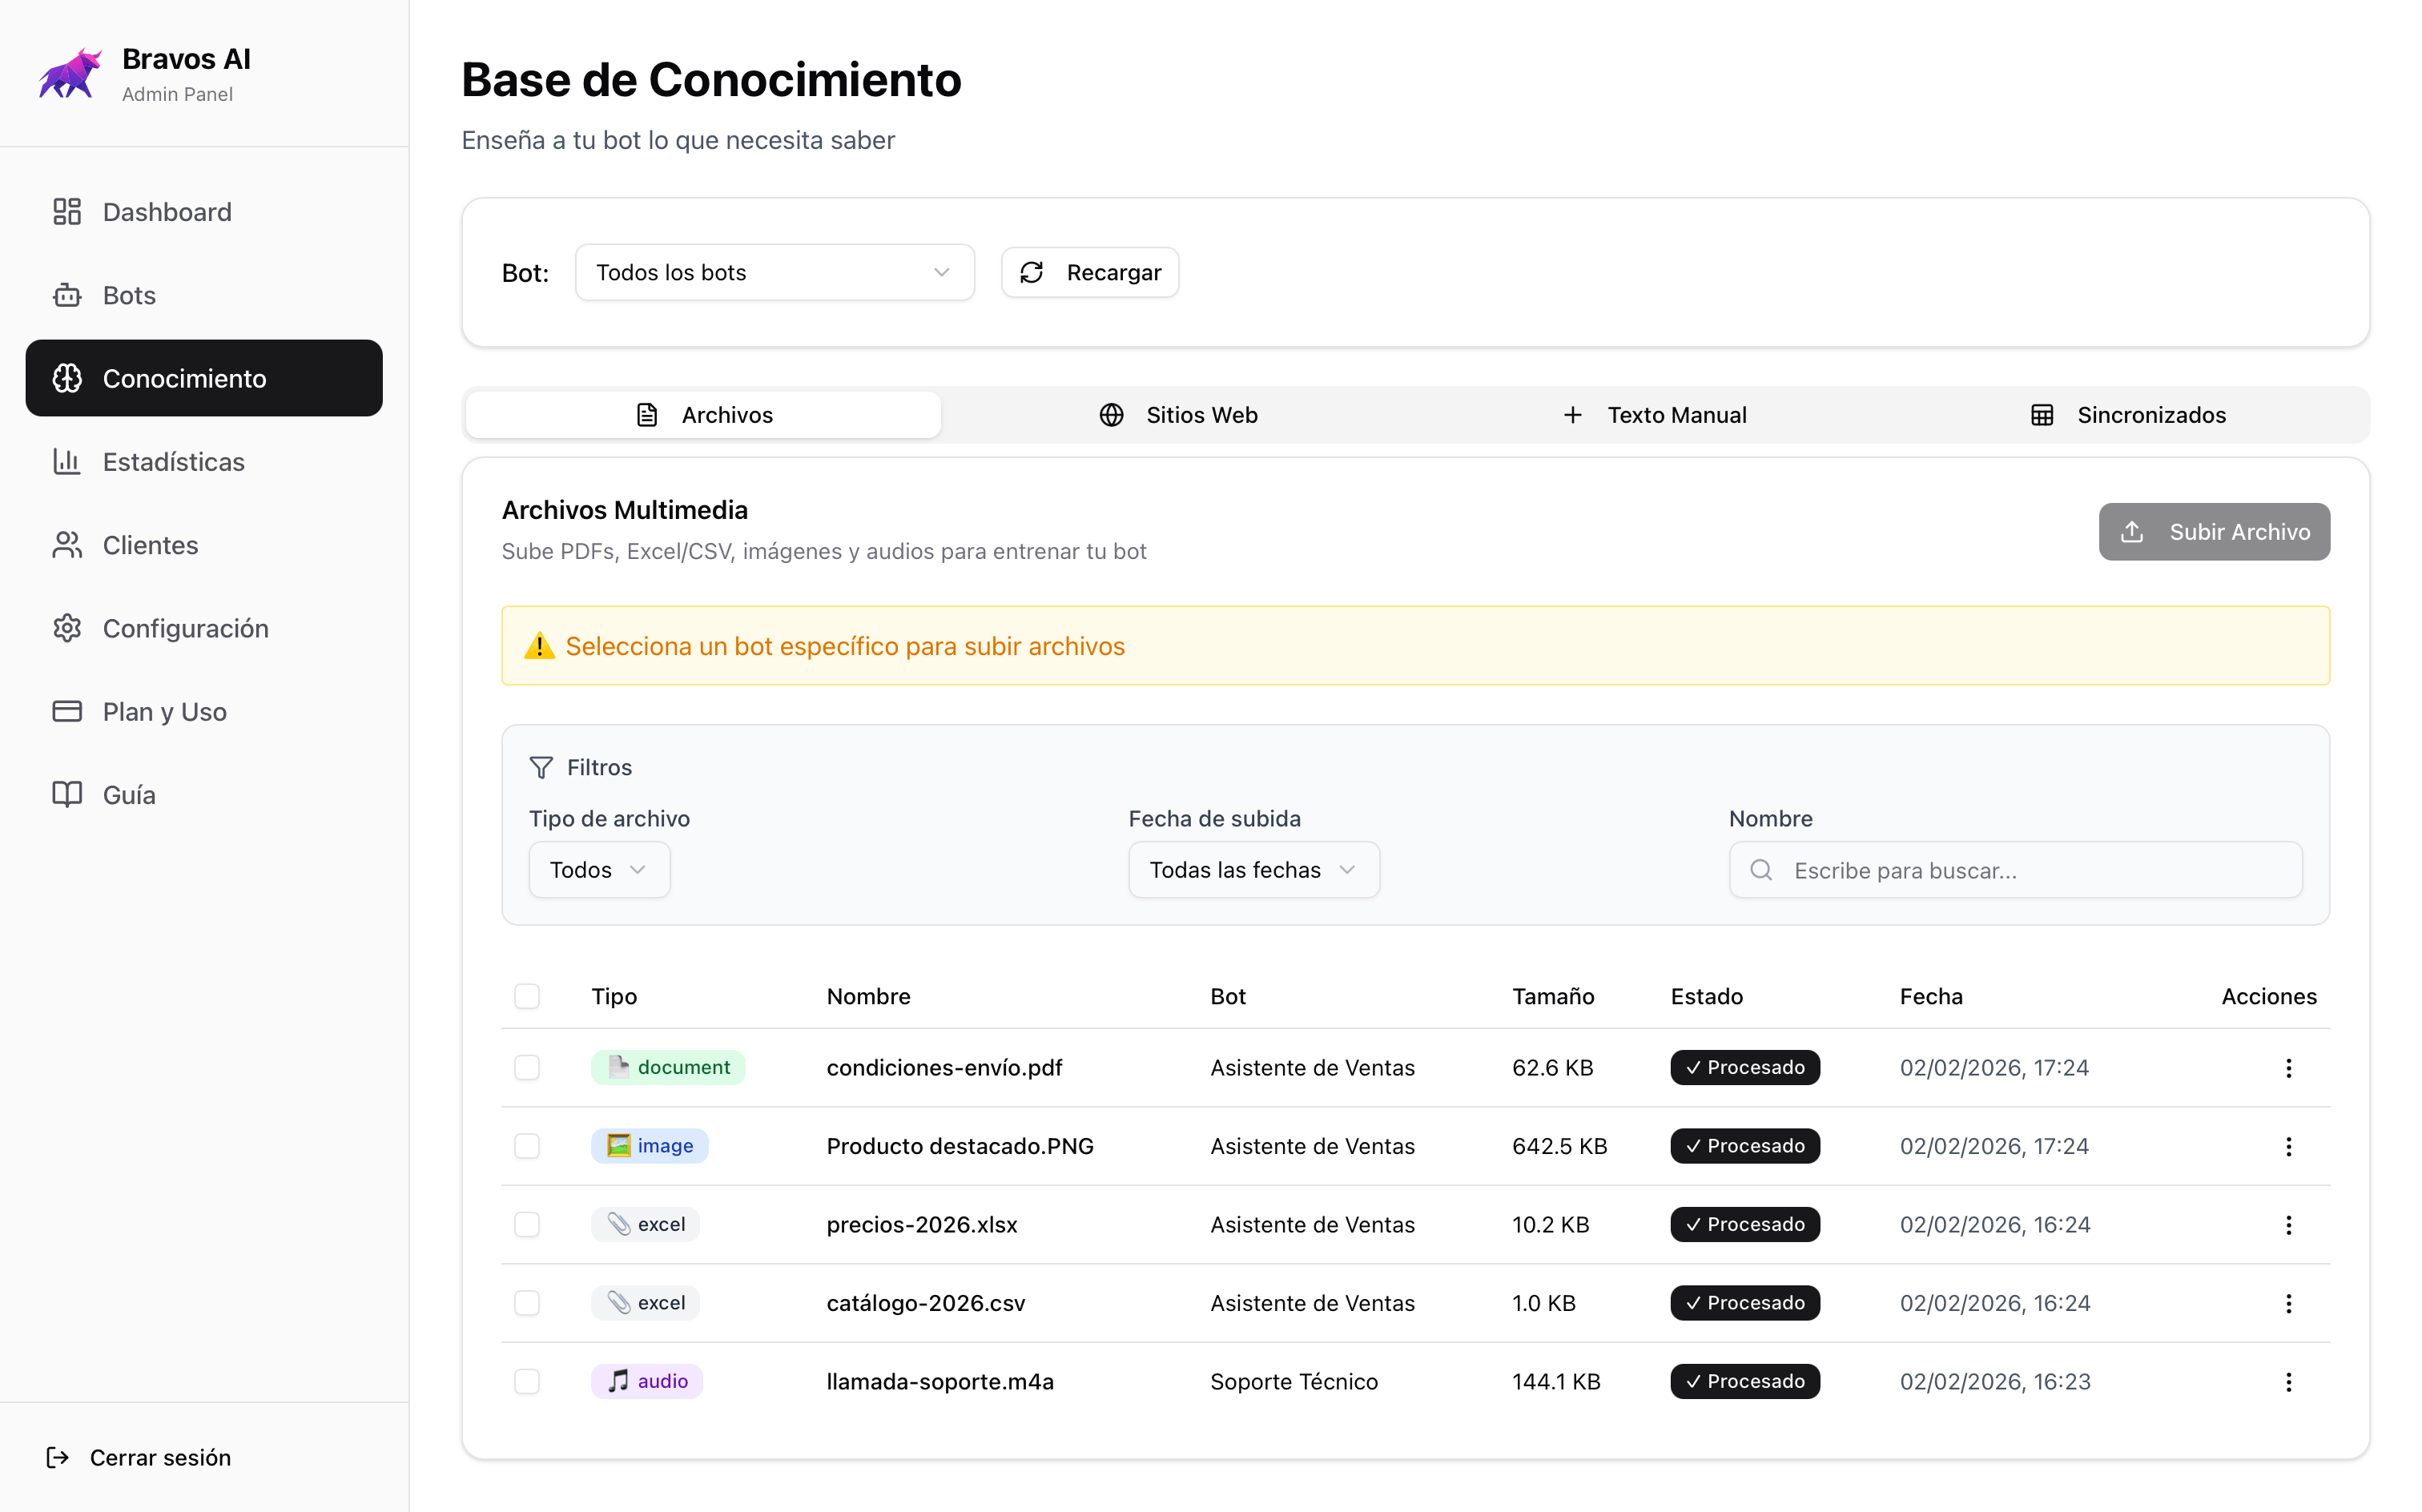Click the funnel icon next to Filtros

(x=541, y=767)
